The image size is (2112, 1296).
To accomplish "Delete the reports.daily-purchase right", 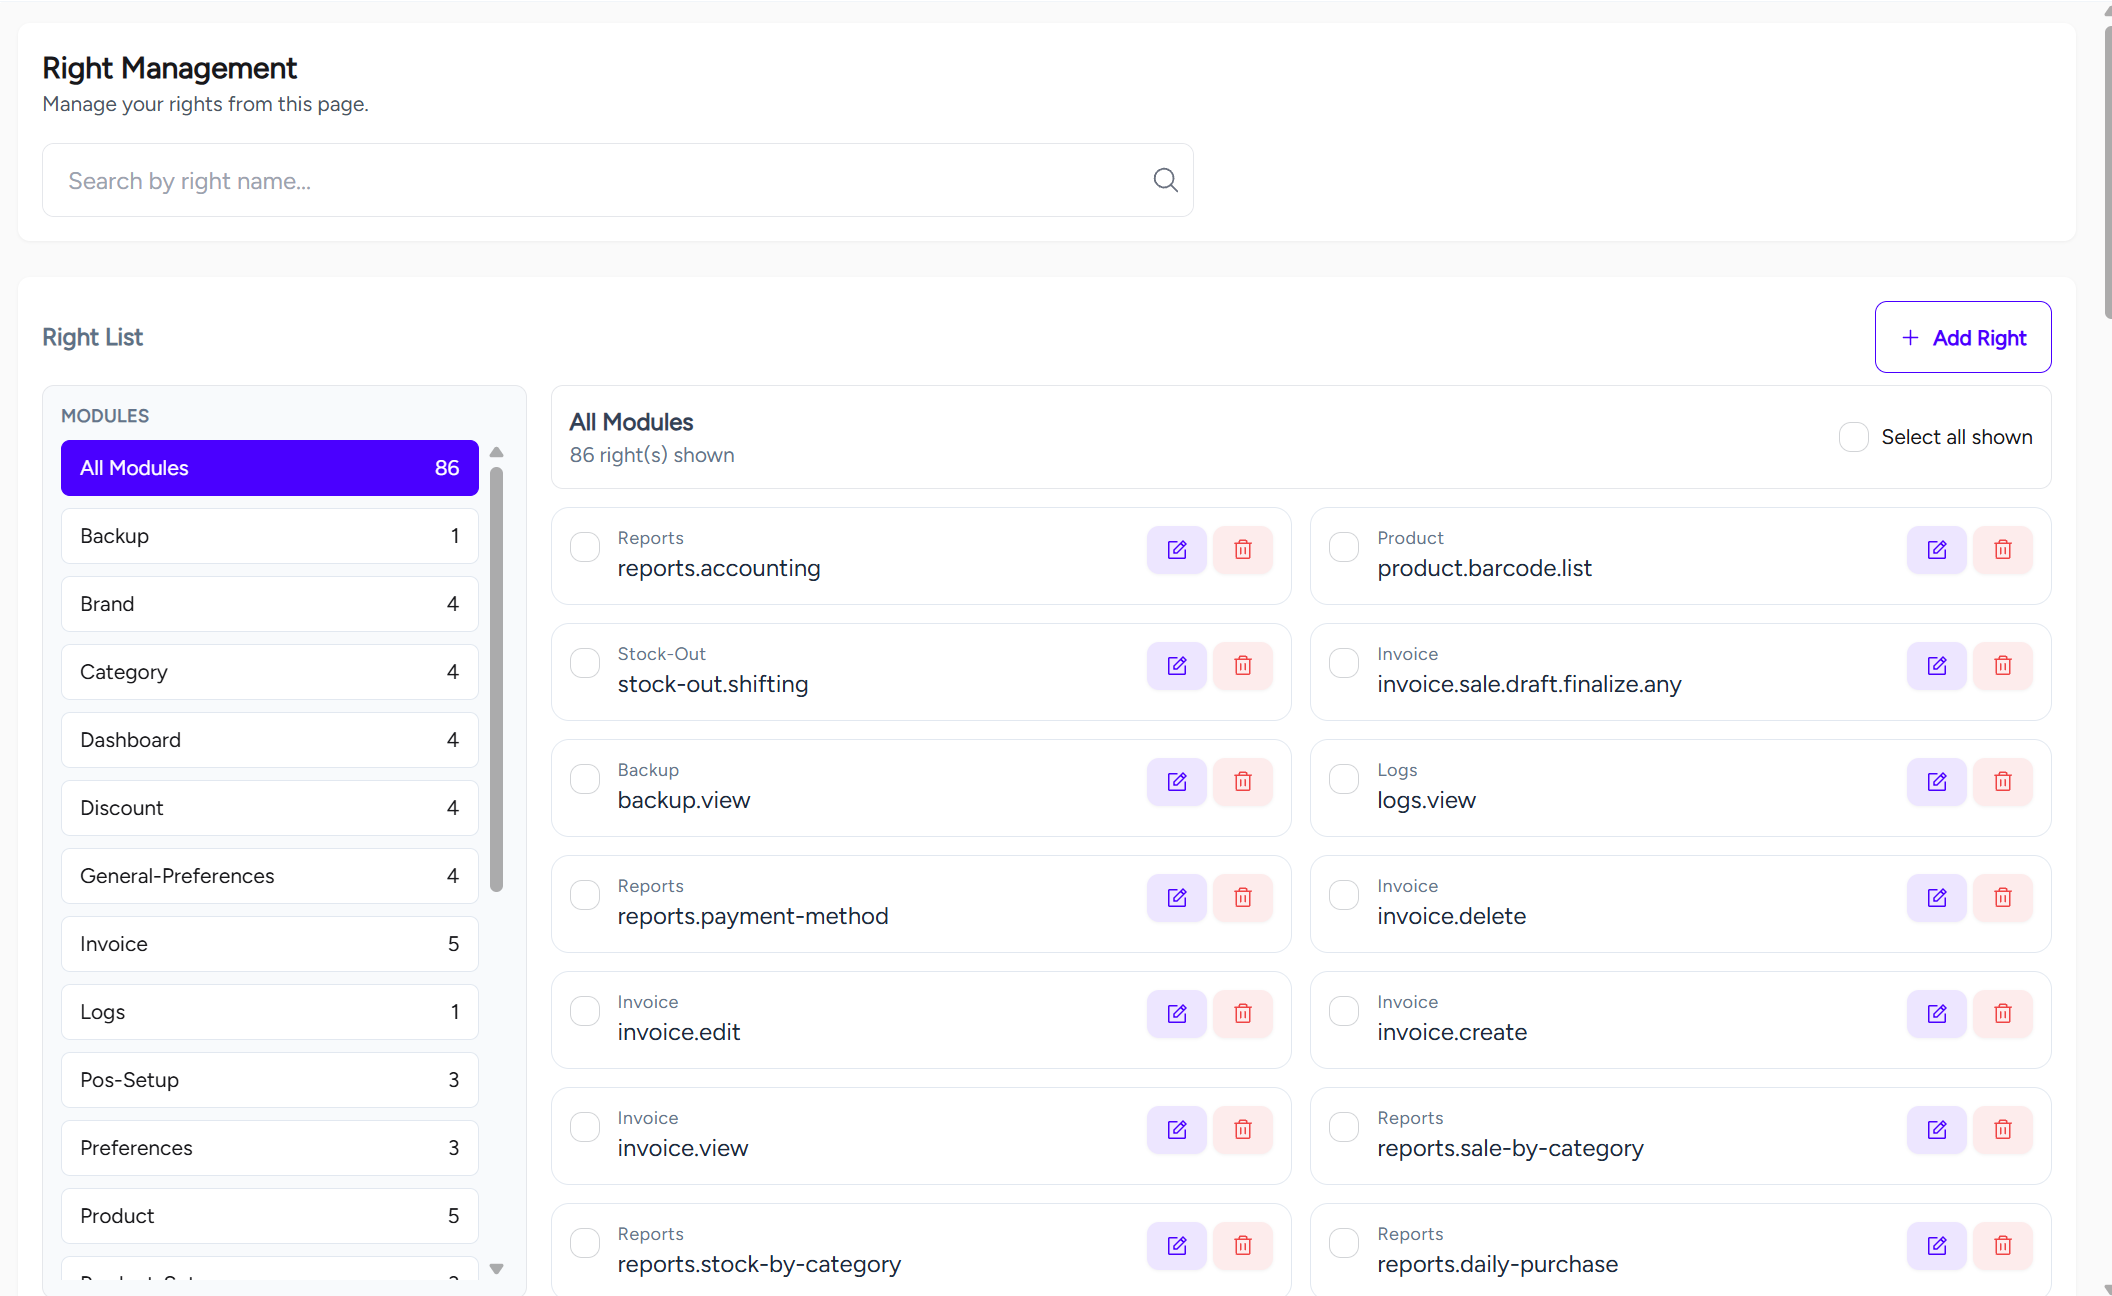I will point(2003,1246).
